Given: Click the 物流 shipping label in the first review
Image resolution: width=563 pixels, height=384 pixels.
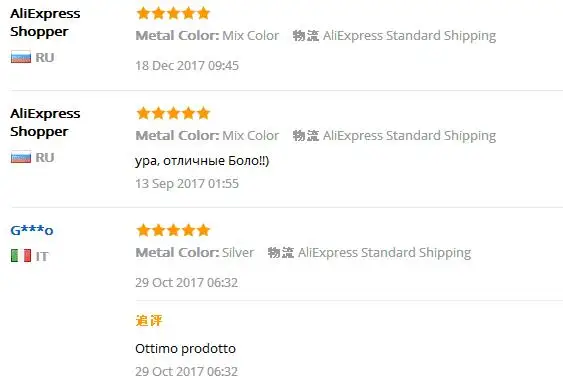Looking at the screenshot, I should pyautogui.click(x=306, y=36).
